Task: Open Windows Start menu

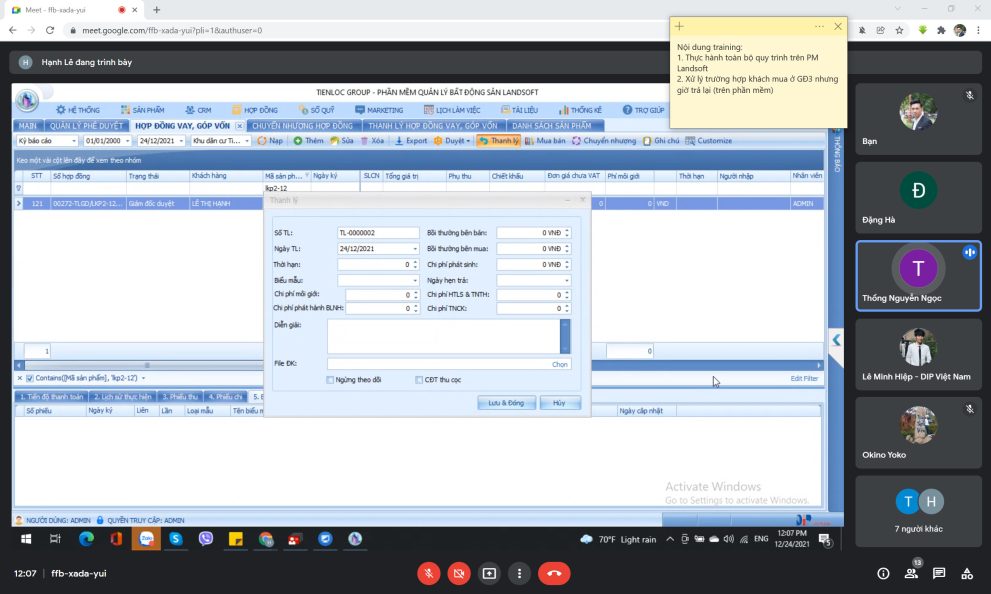Action: click(26, 539)
